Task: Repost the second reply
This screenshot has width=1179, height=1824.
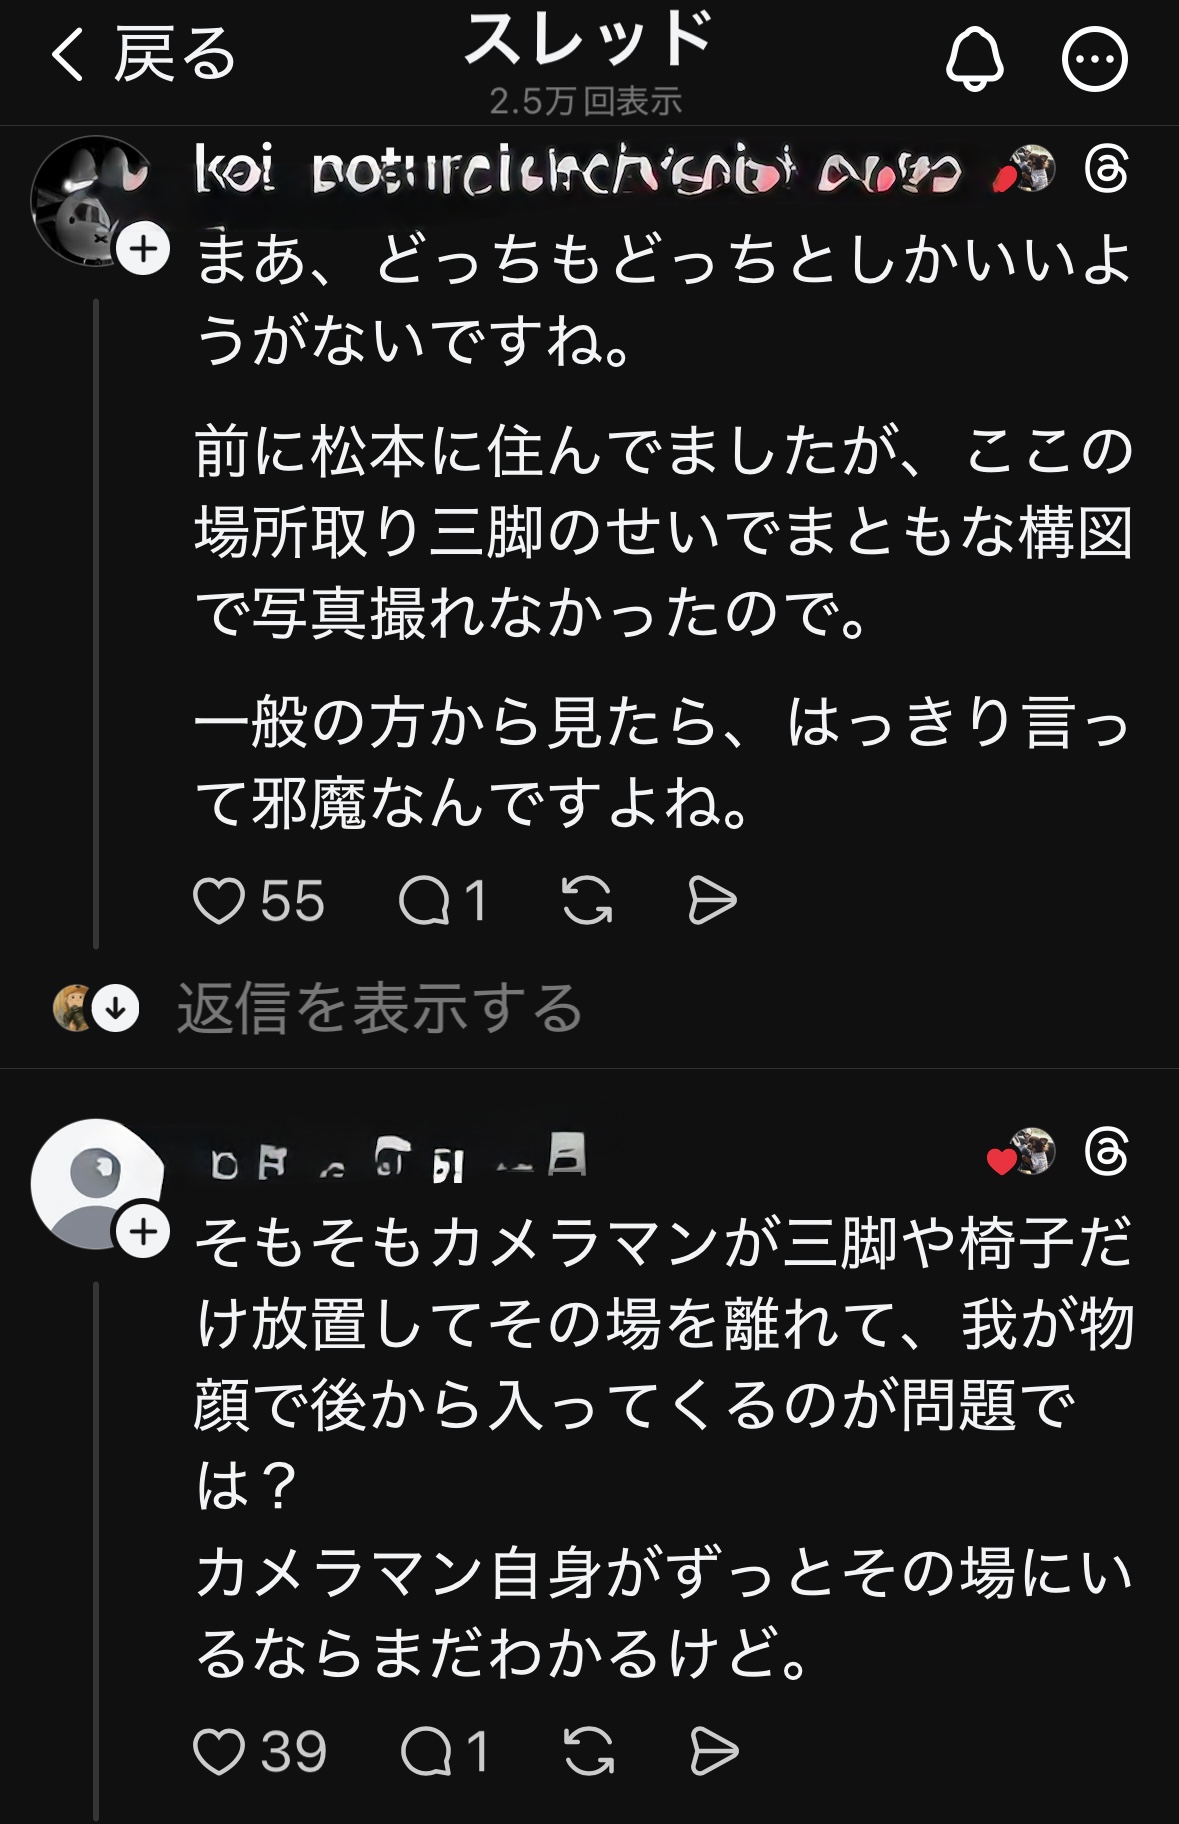Action: click(x=588, y=1752)
